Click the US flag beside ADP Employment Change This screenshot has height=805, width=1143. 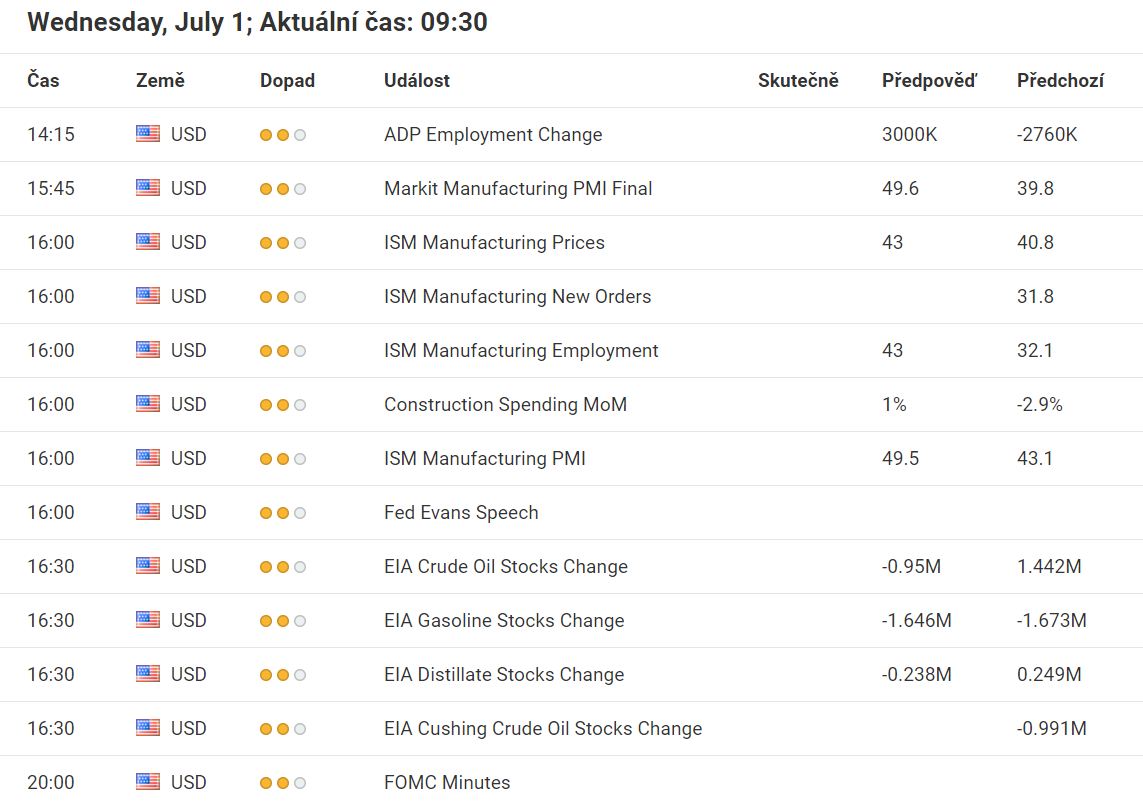coord(148,134)
